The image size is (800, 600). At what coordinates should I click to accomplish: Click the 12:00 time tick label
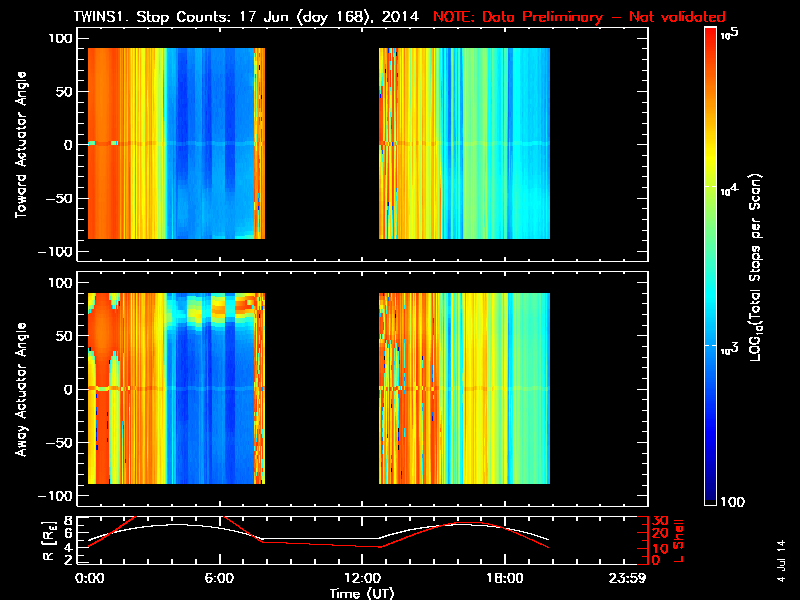click(361, 578)
